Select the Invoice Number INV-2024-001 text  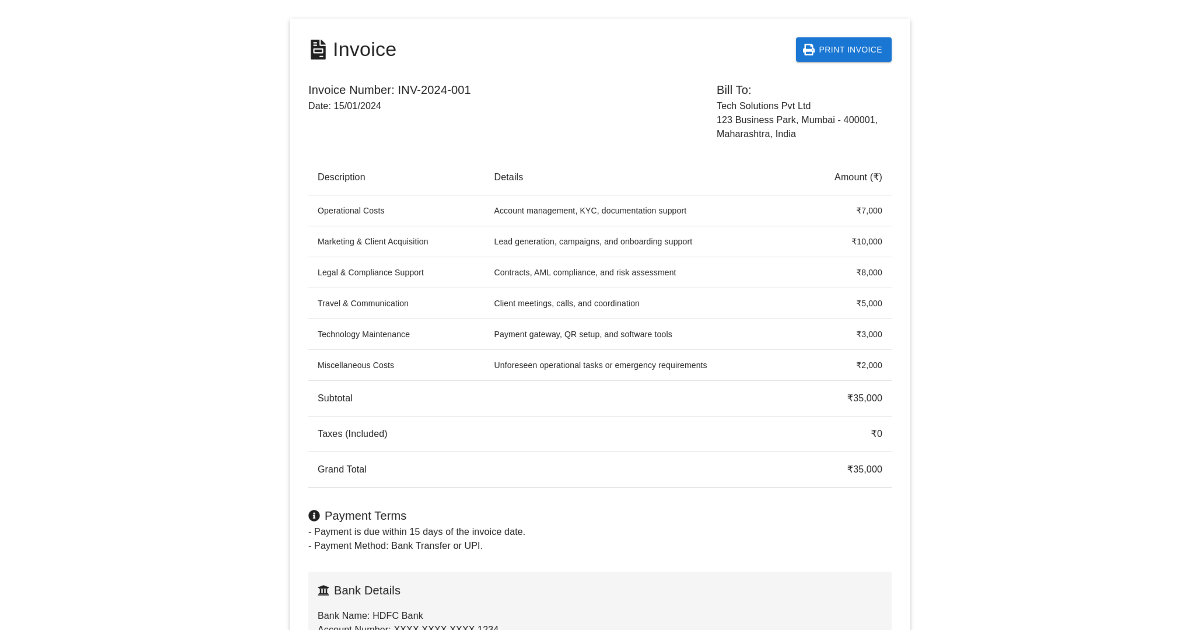[x=389, y=90]
